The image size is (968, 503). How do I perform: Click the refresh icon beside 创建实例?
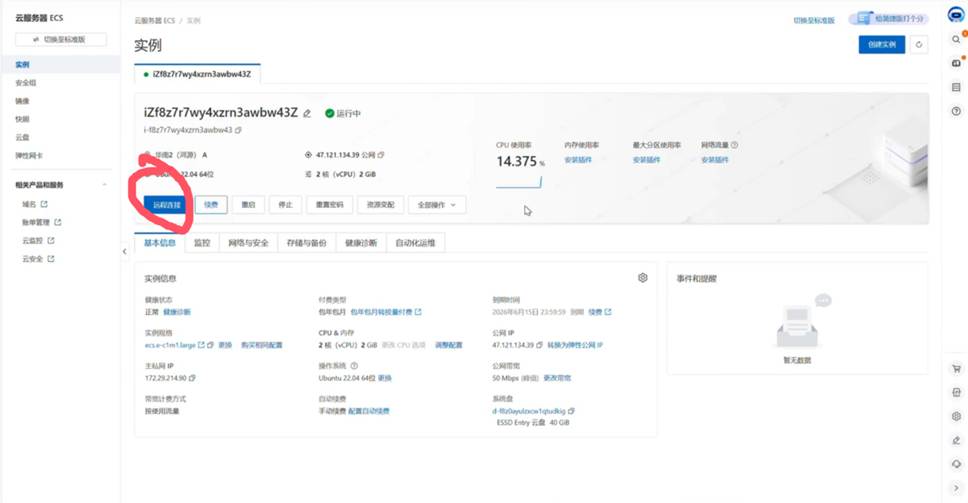[x=919, y=44]
